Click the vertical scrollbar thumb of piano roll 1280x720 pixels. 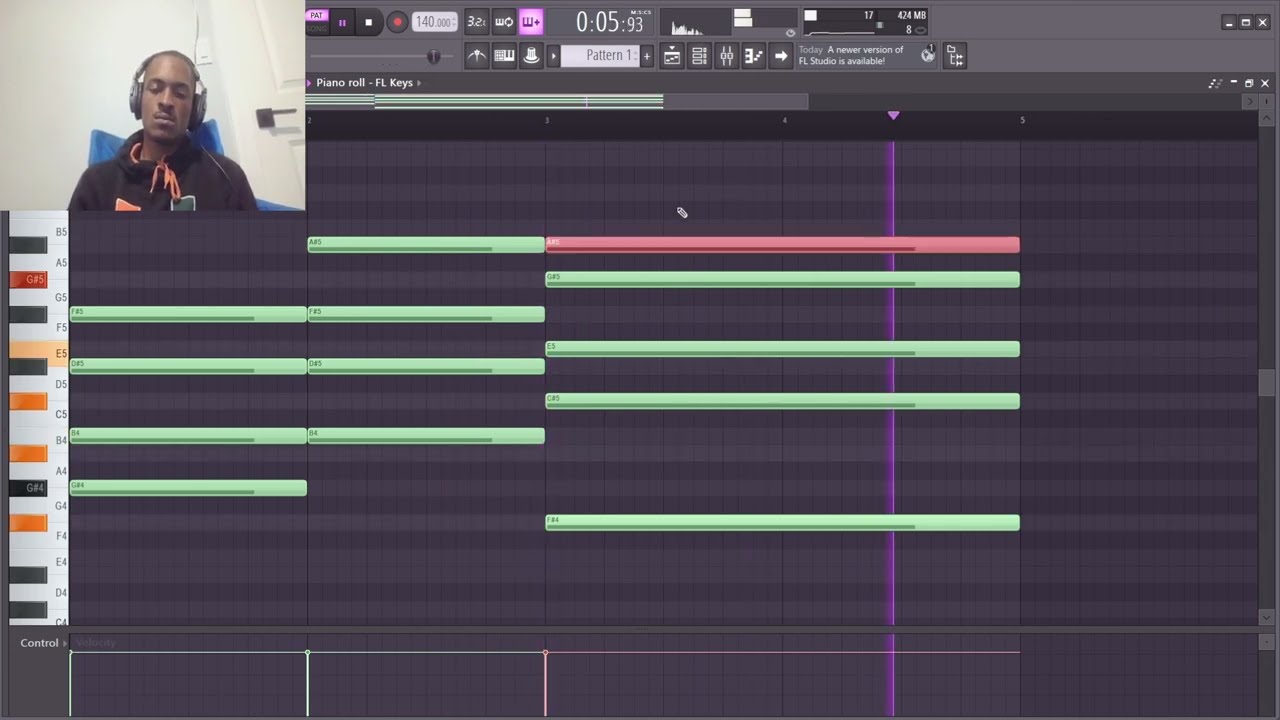pos(1267,383)
